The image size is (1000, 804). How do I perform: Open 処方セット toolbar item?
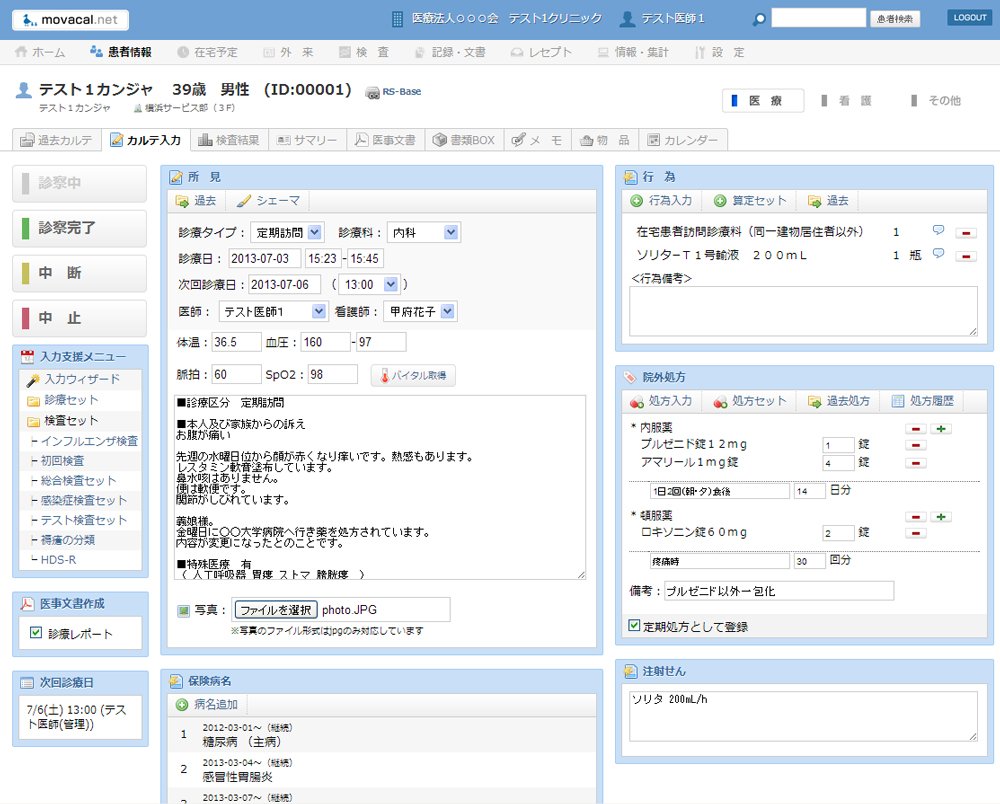pos(749,401)
